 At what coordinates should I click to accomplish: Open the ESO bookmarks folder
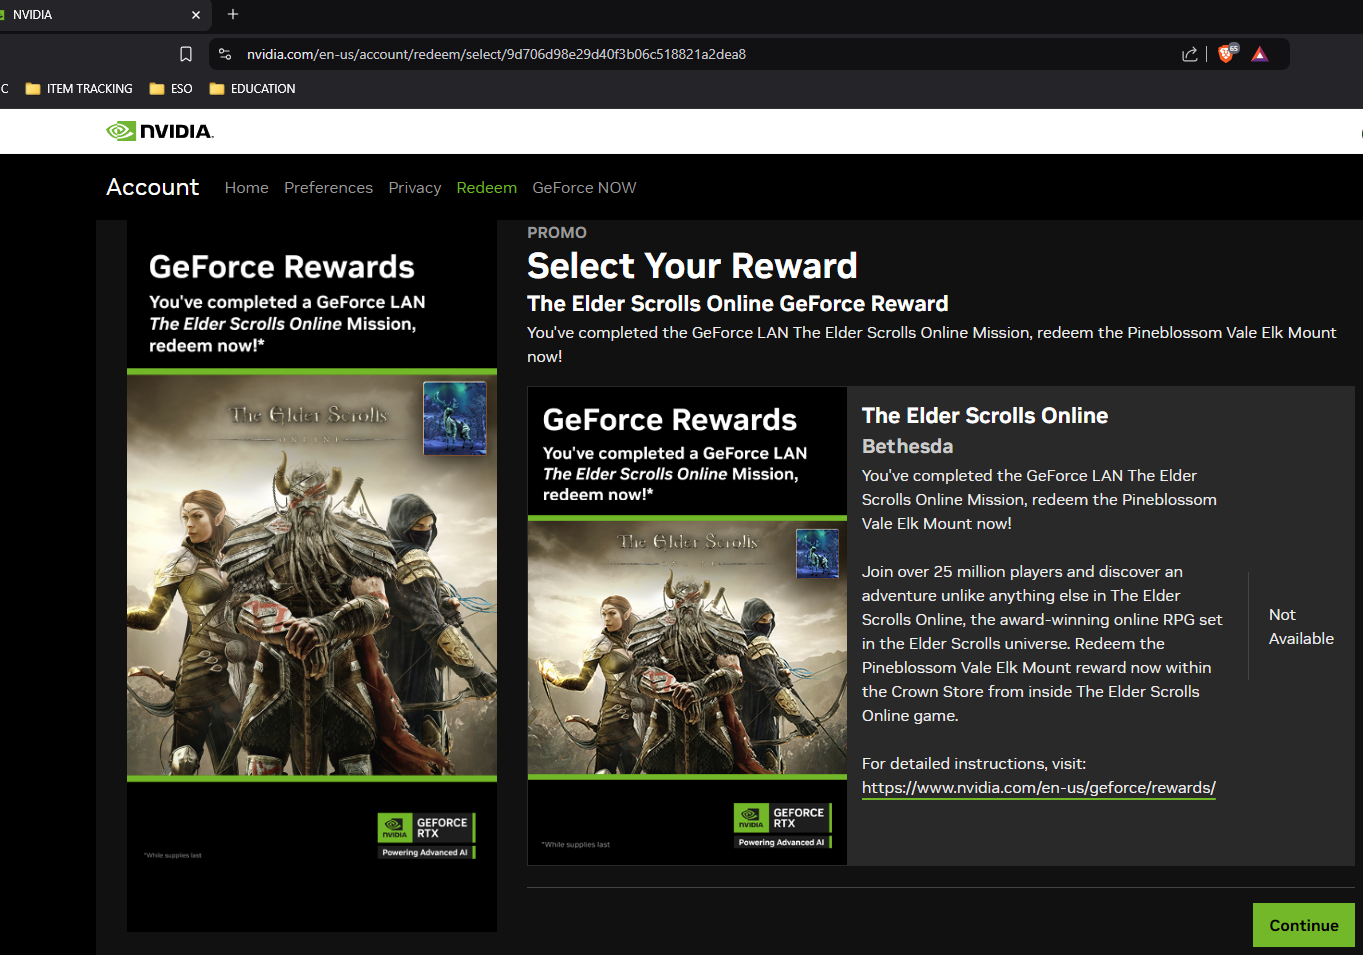171,89
